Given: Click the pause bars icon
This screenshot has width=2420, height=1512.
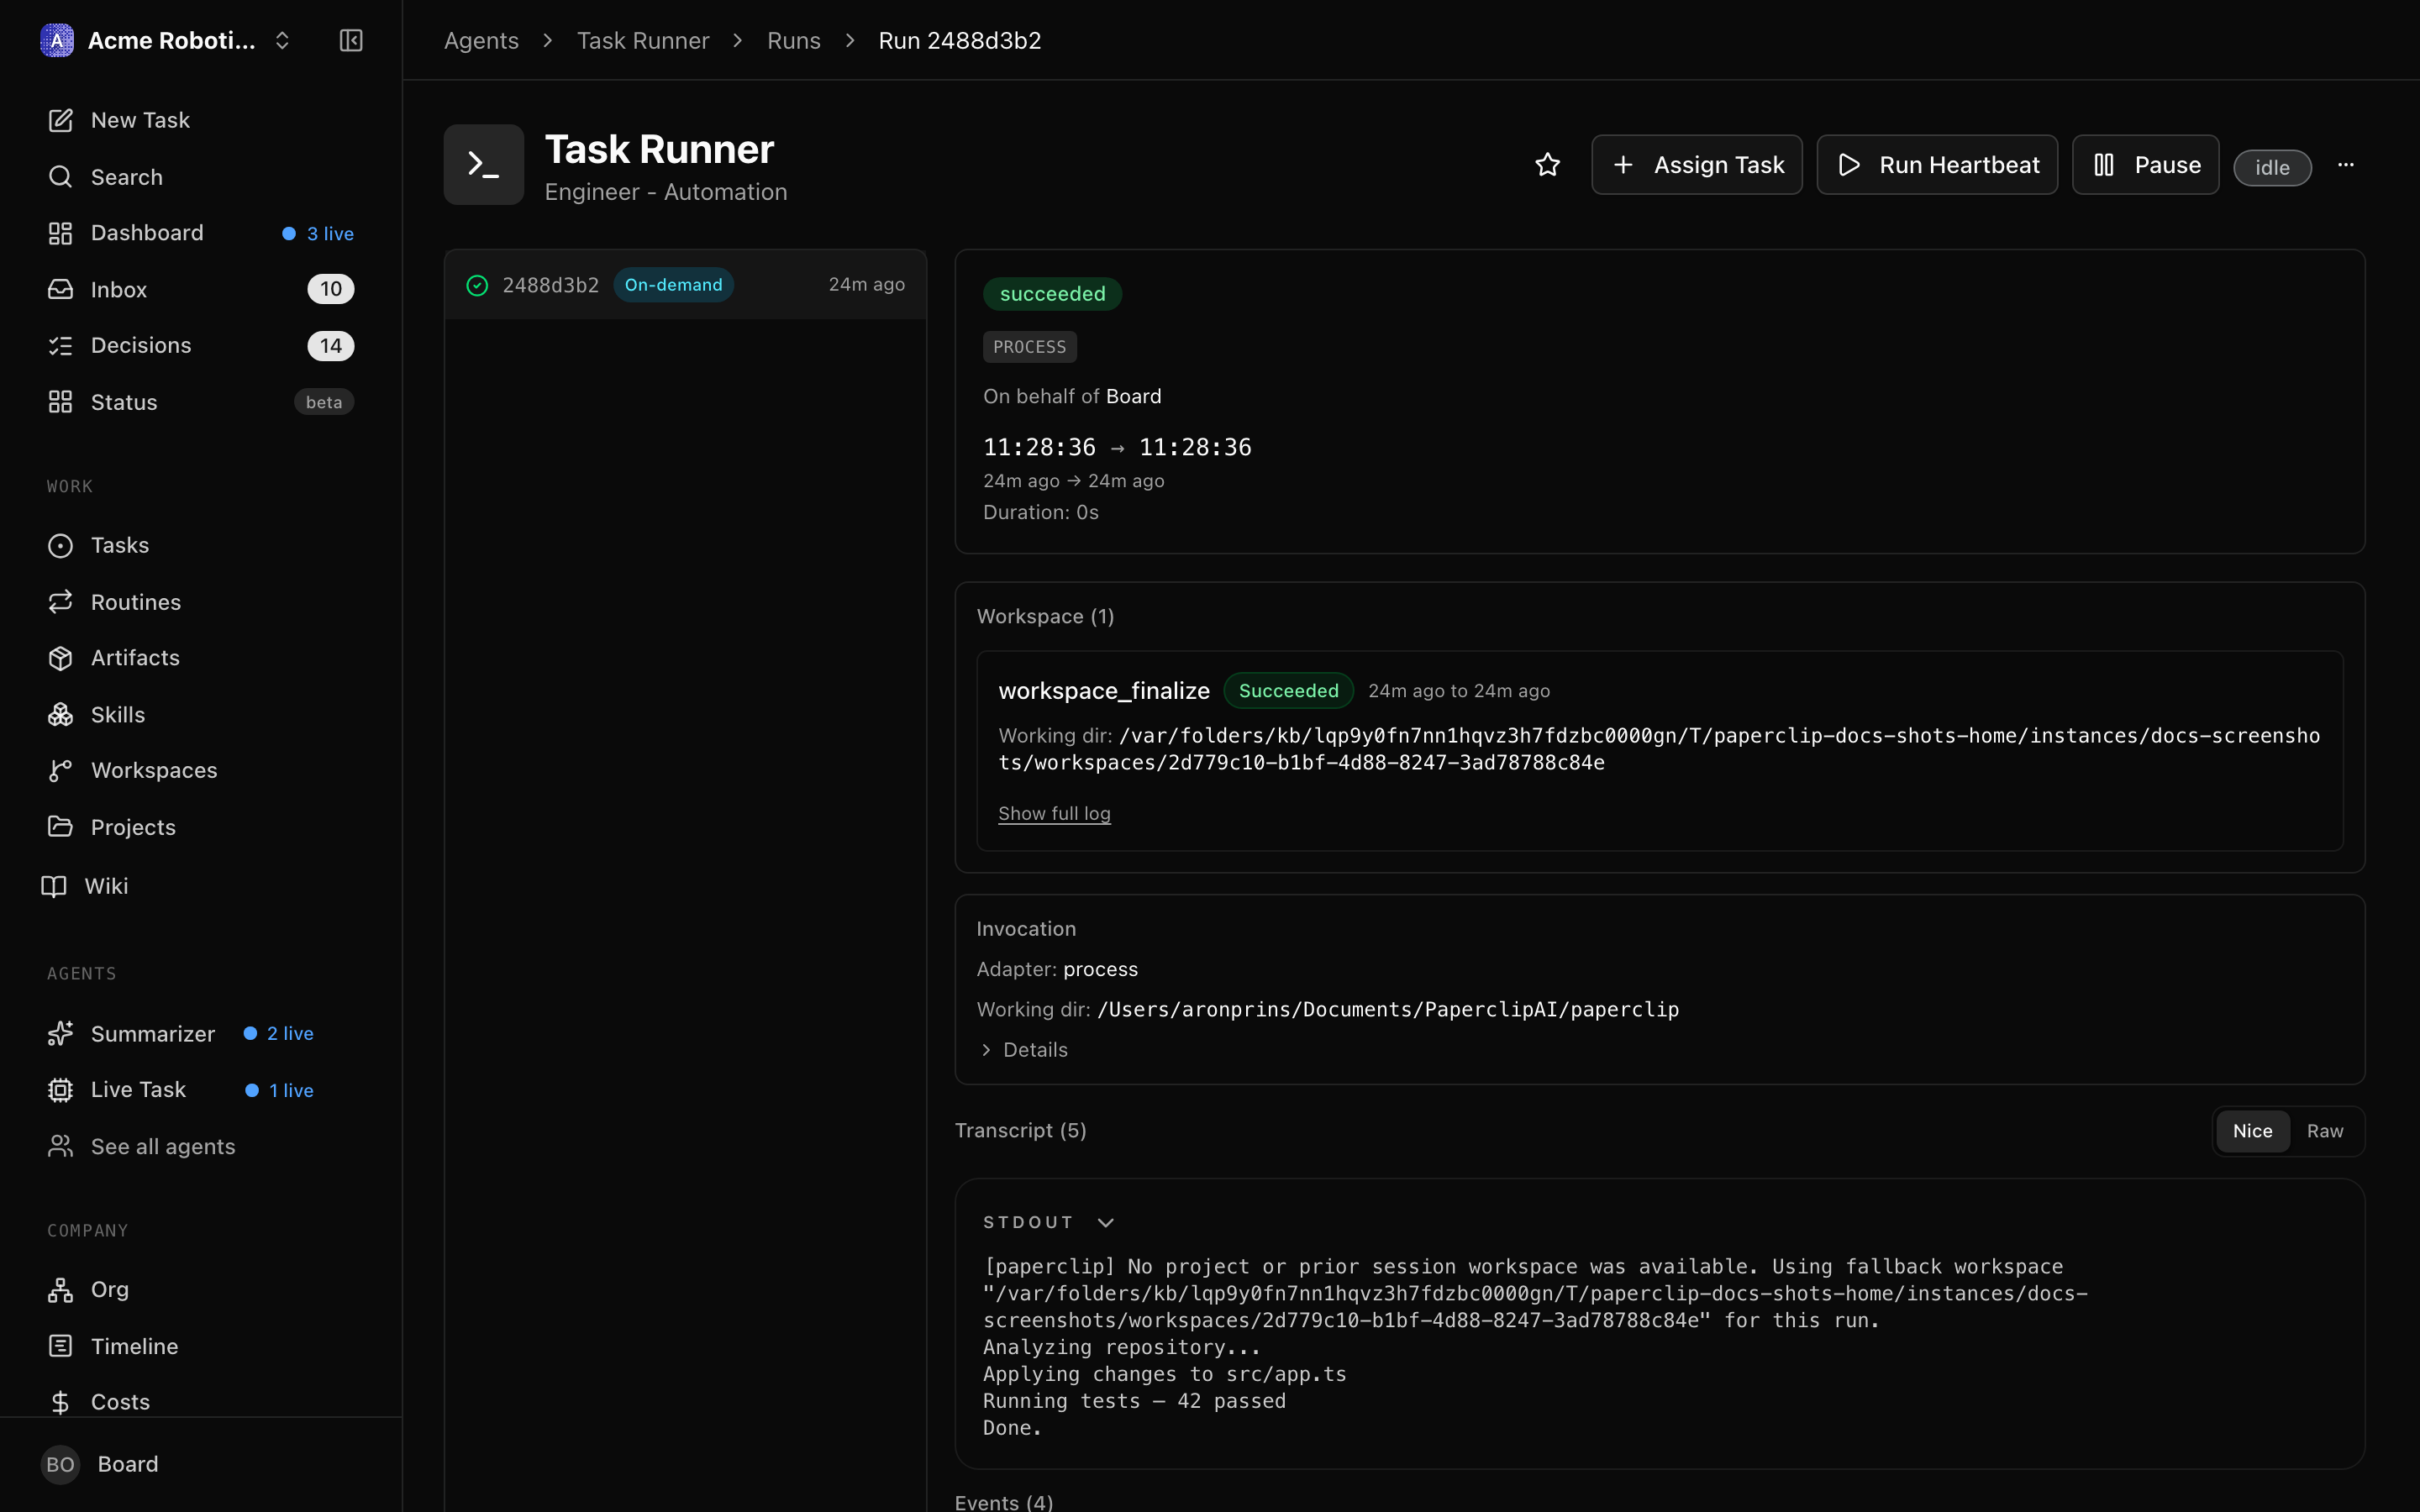Looking at the screenshot, I should 2104,165.
